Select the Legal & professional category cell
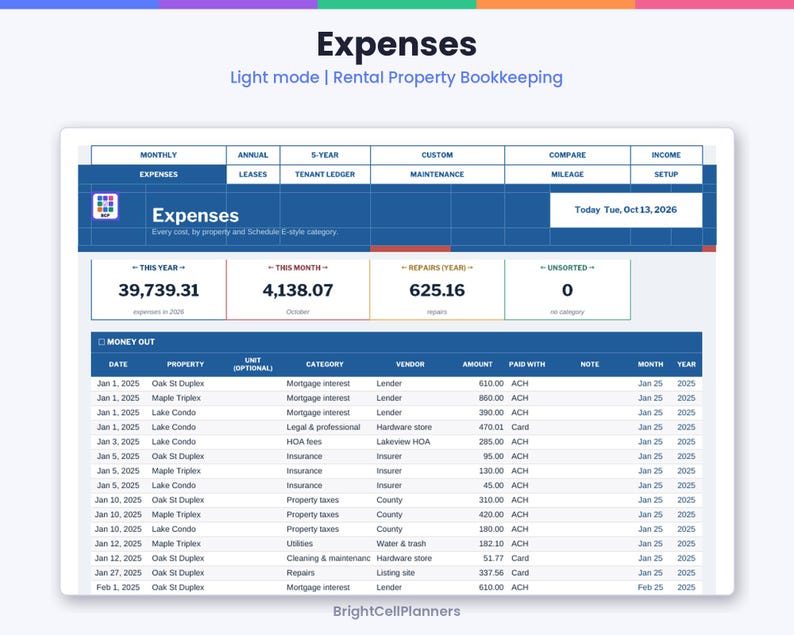The width and height of the screenshot is (794, 635). (x=327, y=427)
